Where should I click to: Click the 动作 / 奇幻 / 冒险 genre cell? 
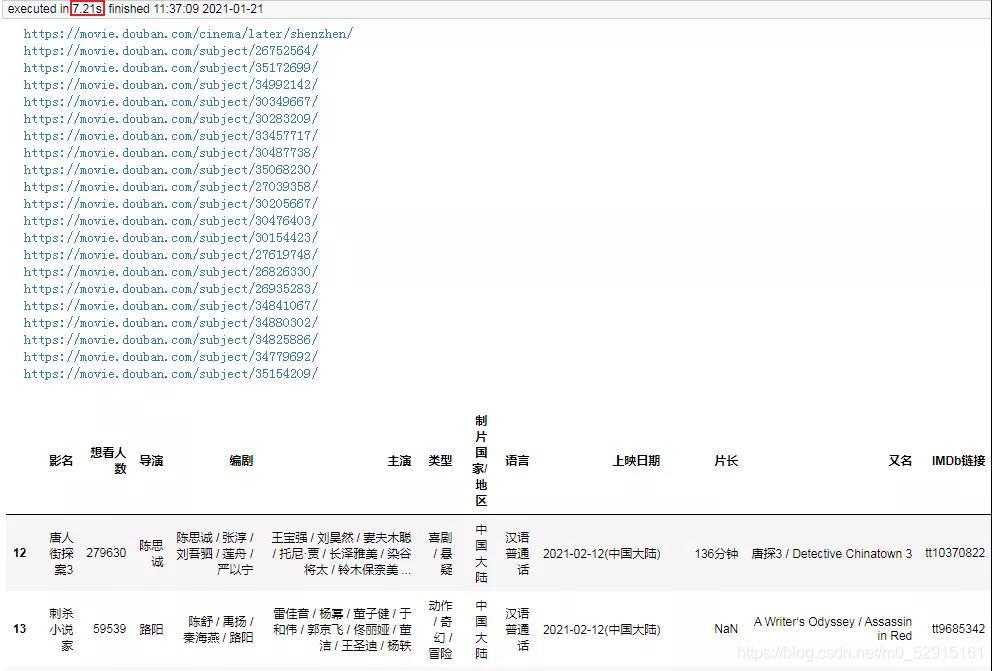pyautogui.click(x=440, y=629)
